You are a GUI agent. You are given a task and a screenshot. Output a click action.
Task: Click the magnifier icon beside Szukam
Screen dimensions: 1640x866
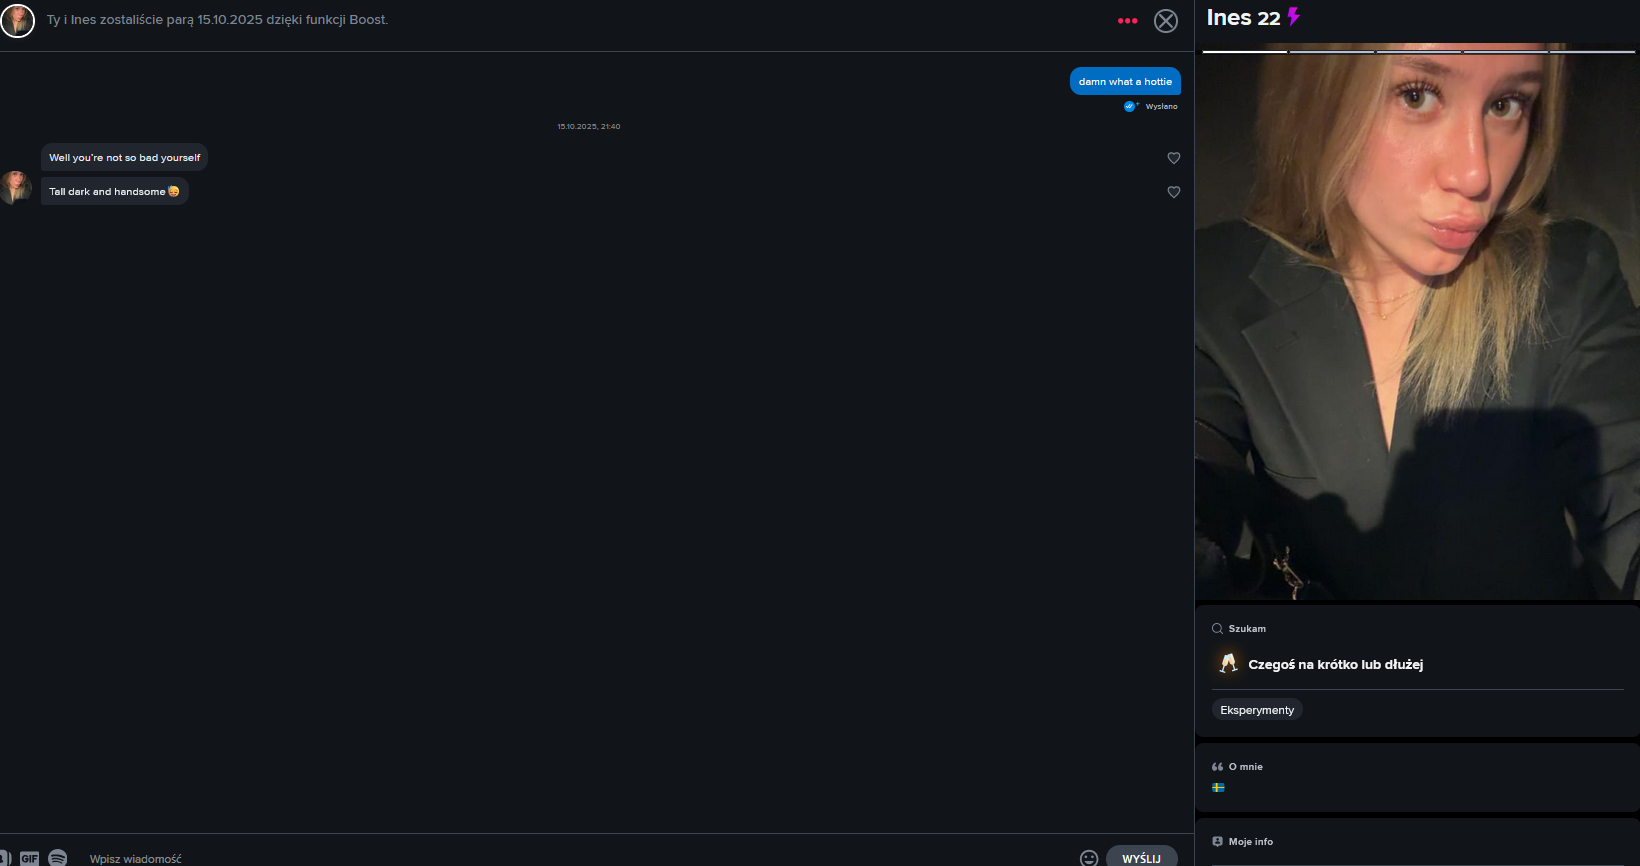click(x=1217, y=629)
